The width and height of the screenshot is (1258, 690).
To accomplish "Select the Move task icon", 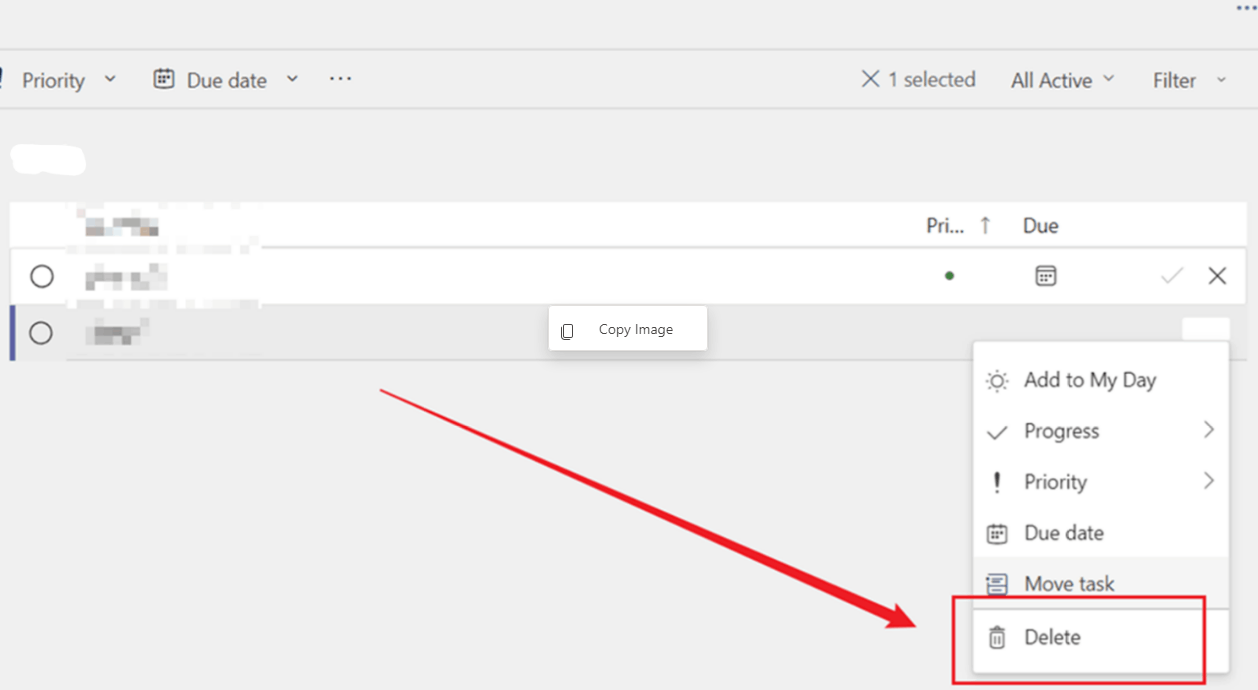I will (x=996, y=583).
